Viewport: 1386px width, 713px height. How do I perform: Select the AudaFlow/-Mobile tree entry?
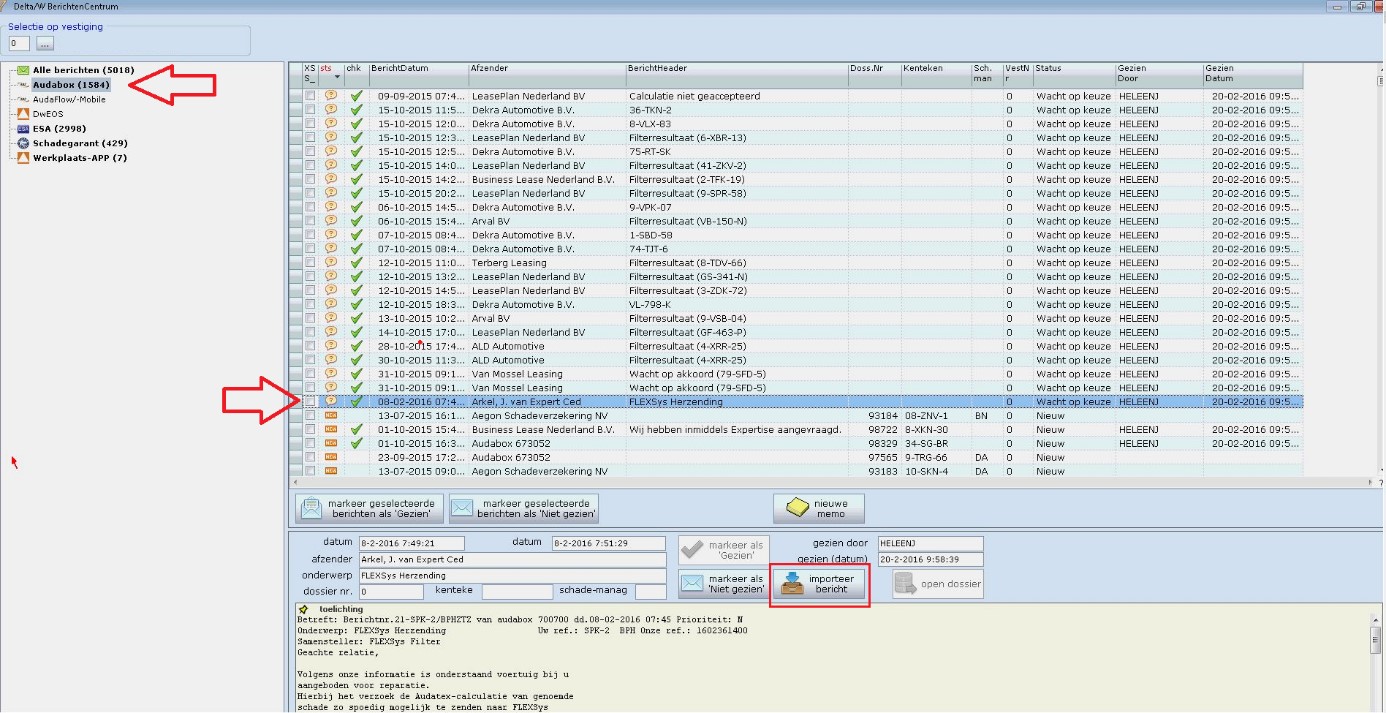tap(69, 99)
